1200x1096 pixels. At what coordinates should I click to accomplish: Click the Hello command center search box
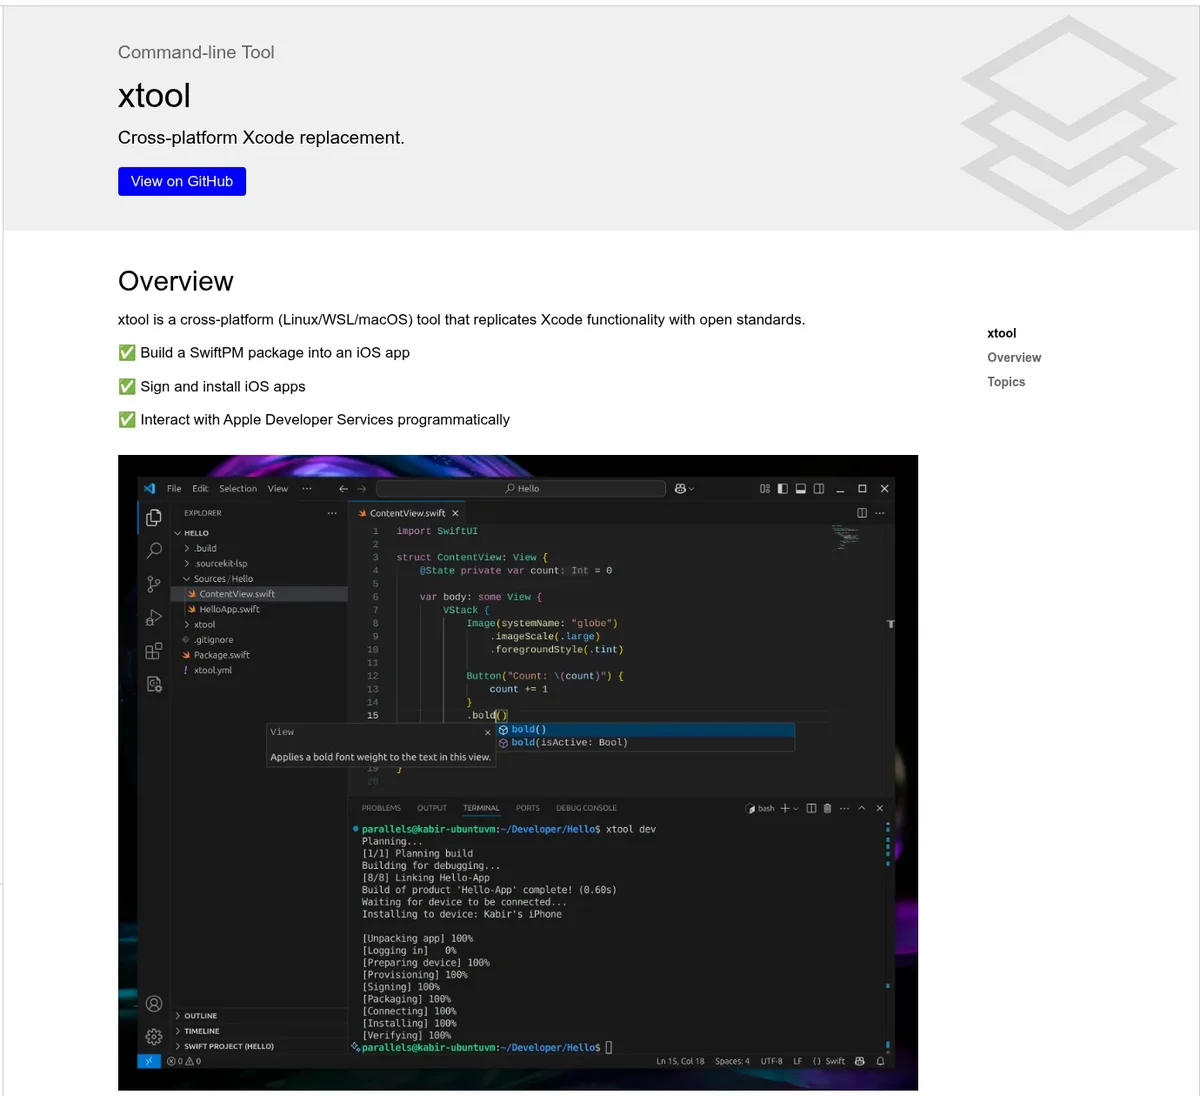(x=521, y=489)
